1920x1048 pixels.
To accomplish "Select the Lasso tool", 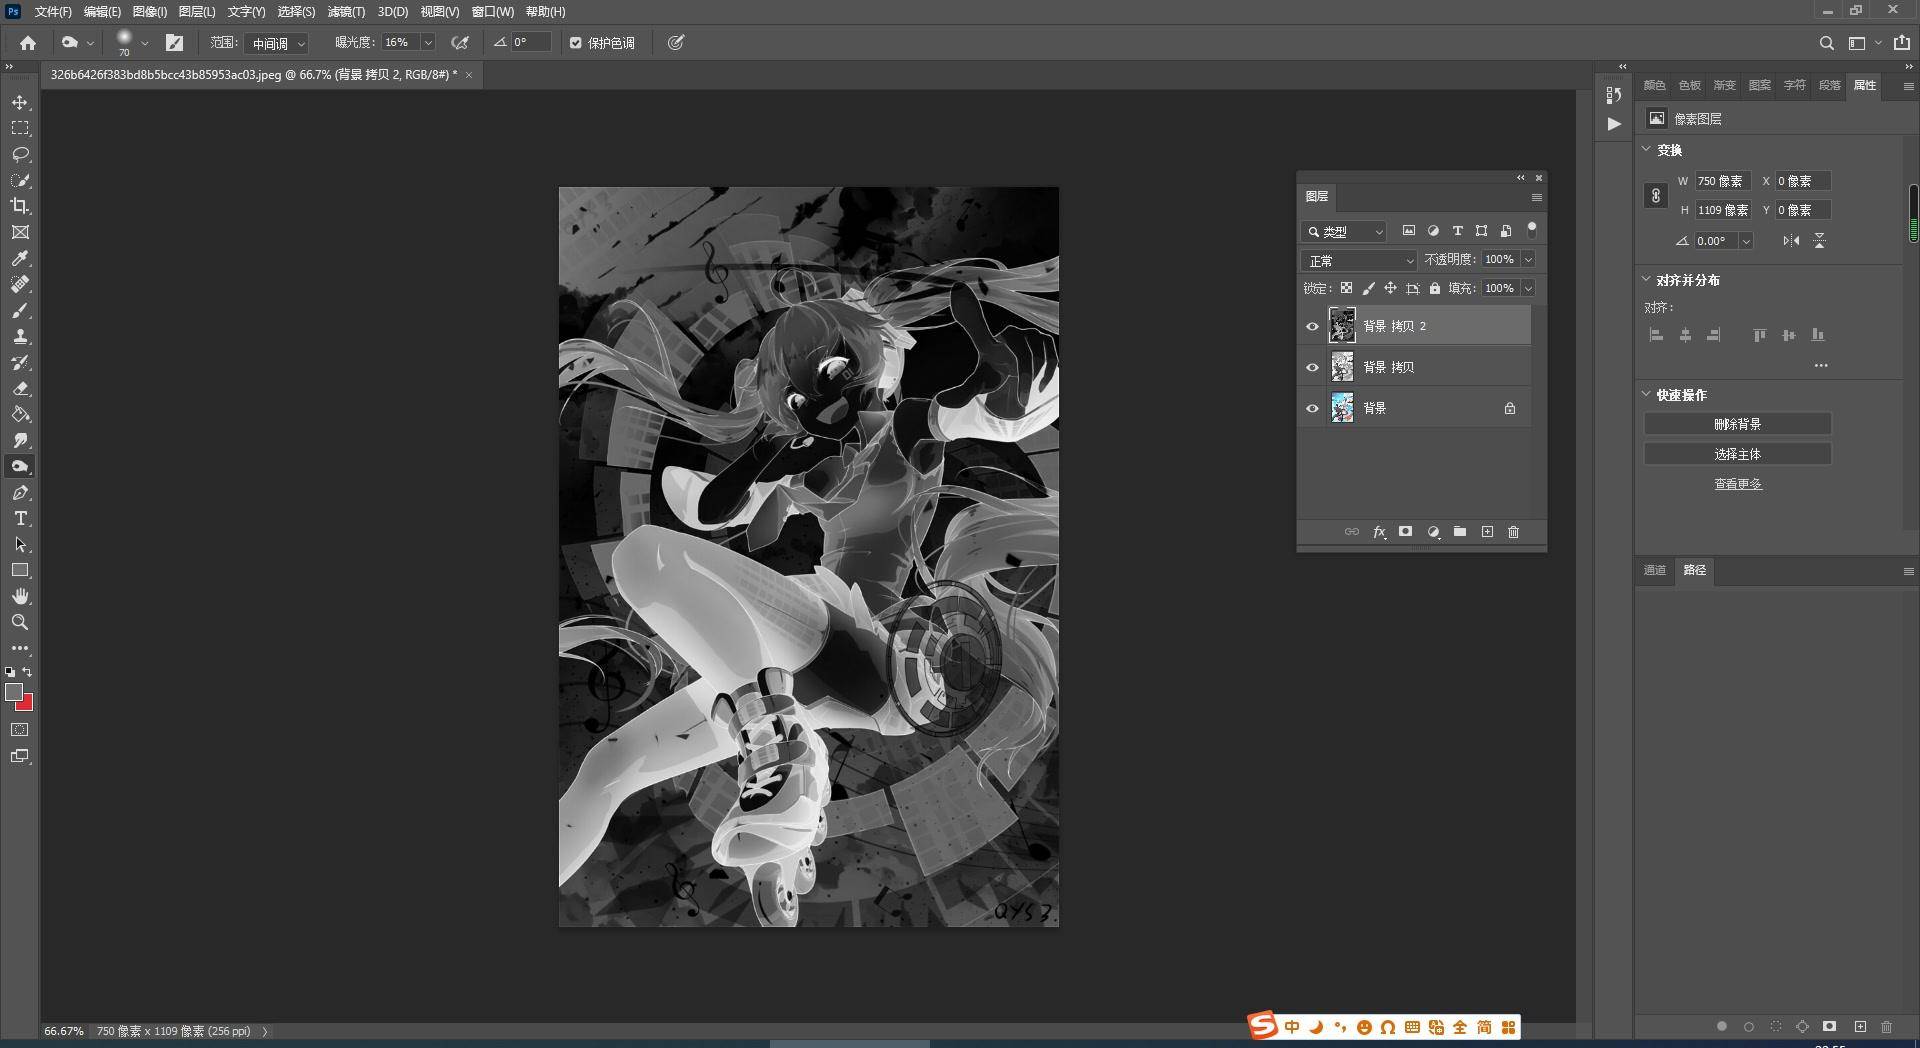I will pos(20,154).
